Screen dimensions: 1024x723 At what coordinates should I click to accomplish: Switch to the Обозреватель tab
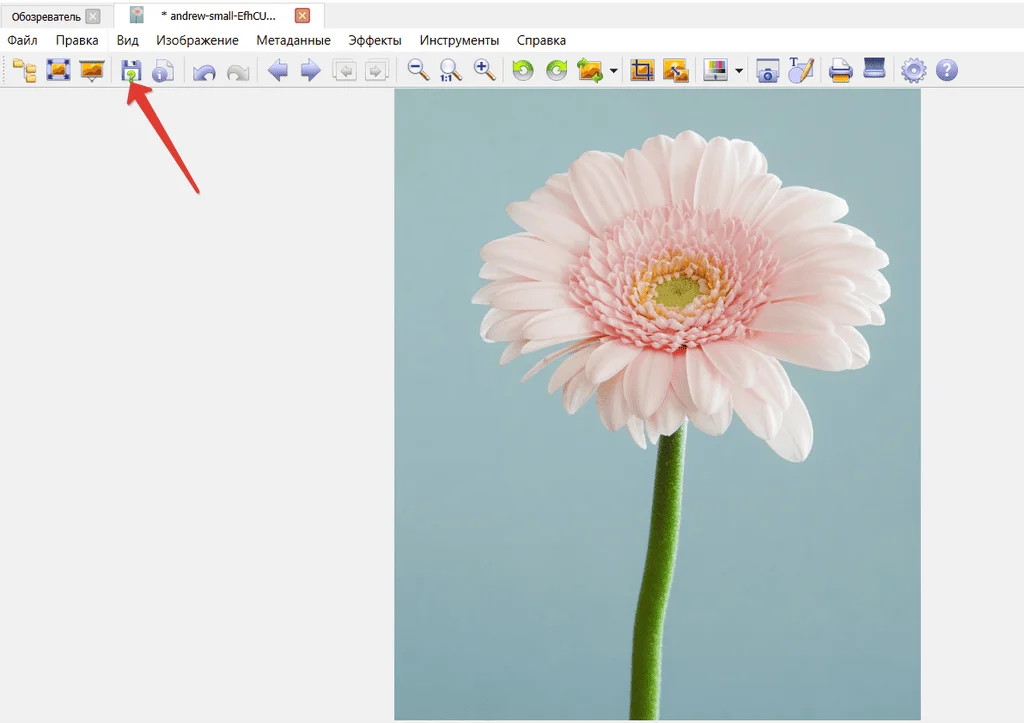[x=46, y=16]
